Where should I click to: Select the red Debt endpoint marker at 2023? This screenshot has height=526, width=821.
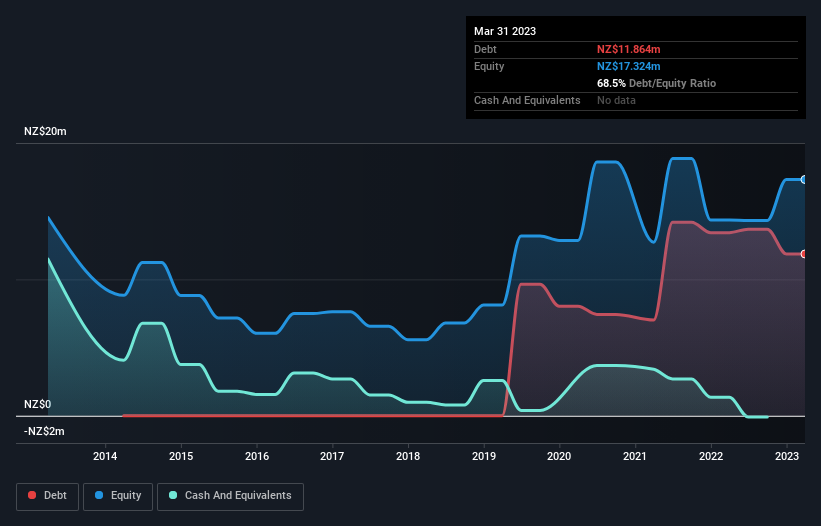804,254
